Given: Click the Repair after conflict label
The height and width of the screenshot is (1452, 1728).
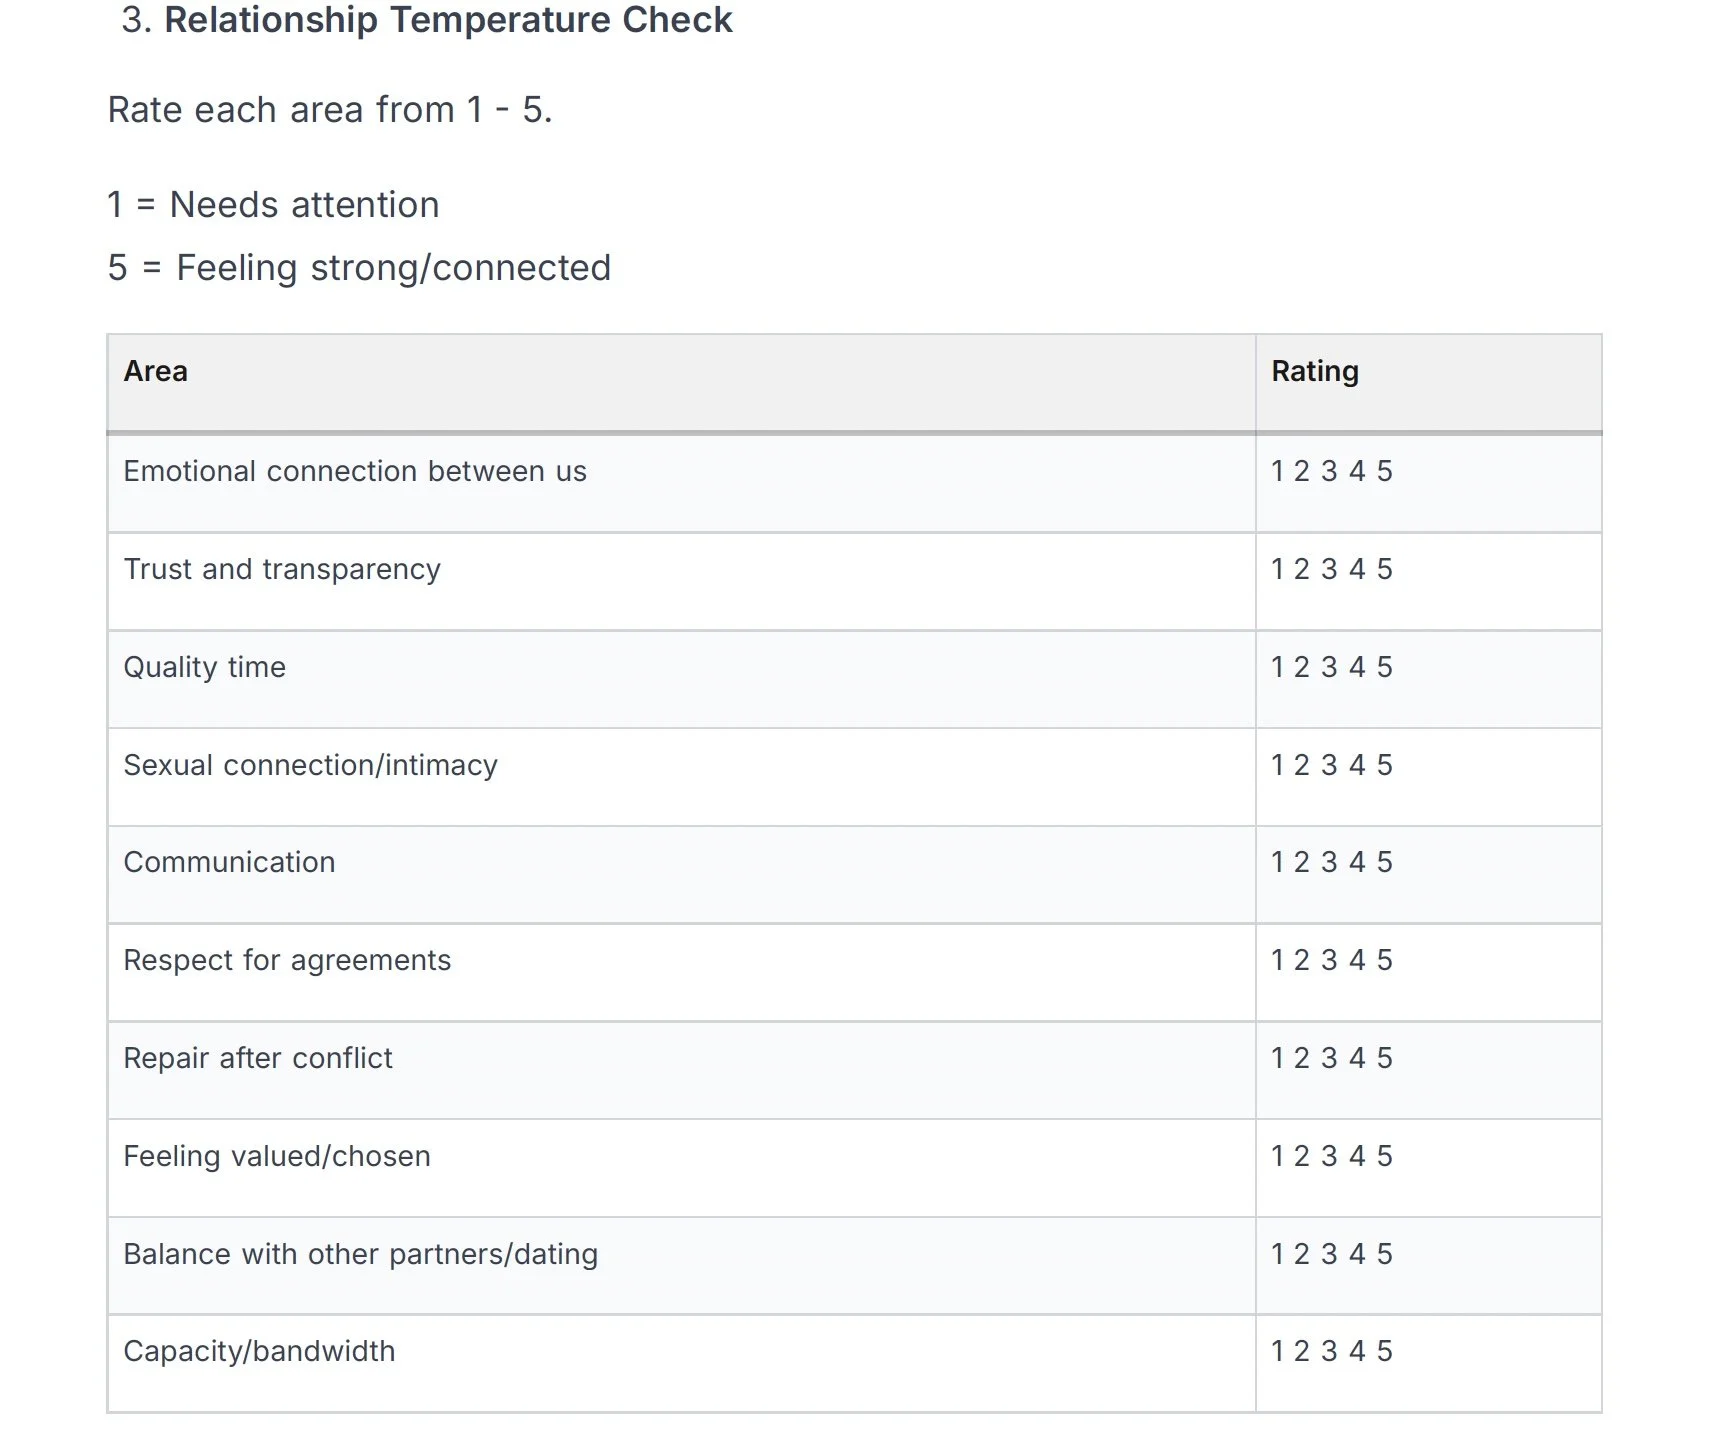Looking at the screenshot, I should coord(258,1058).
